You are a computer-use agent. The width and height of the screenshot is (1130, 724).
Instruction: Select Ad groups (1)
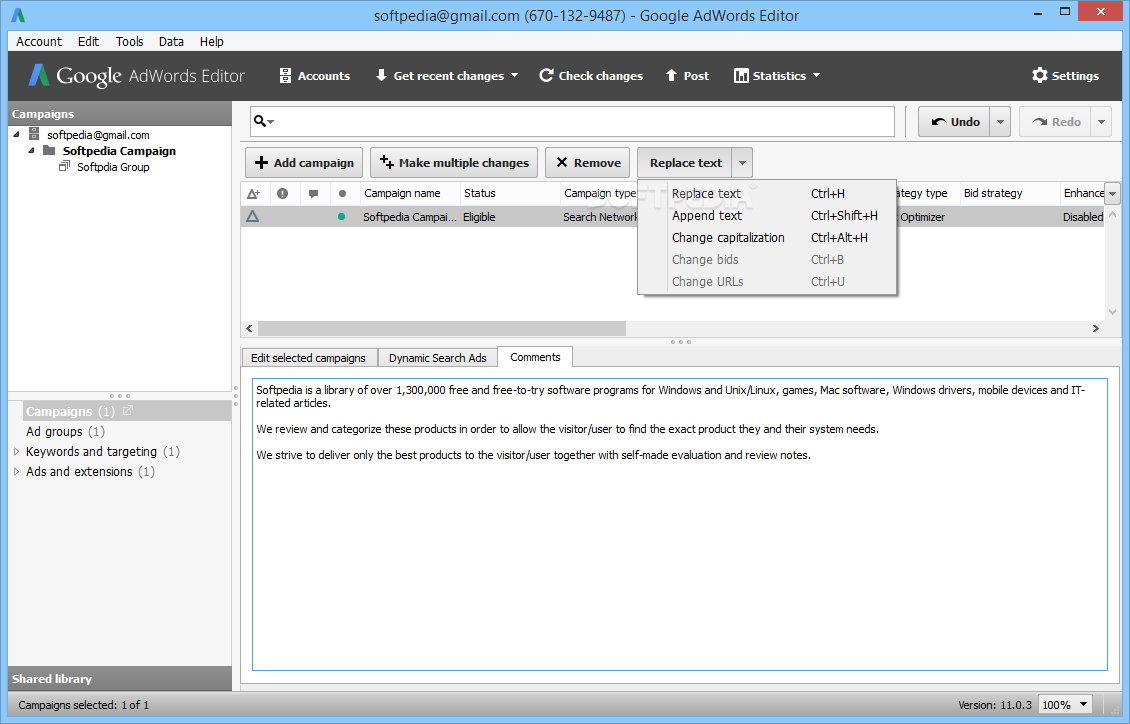(x=65, y=432)
